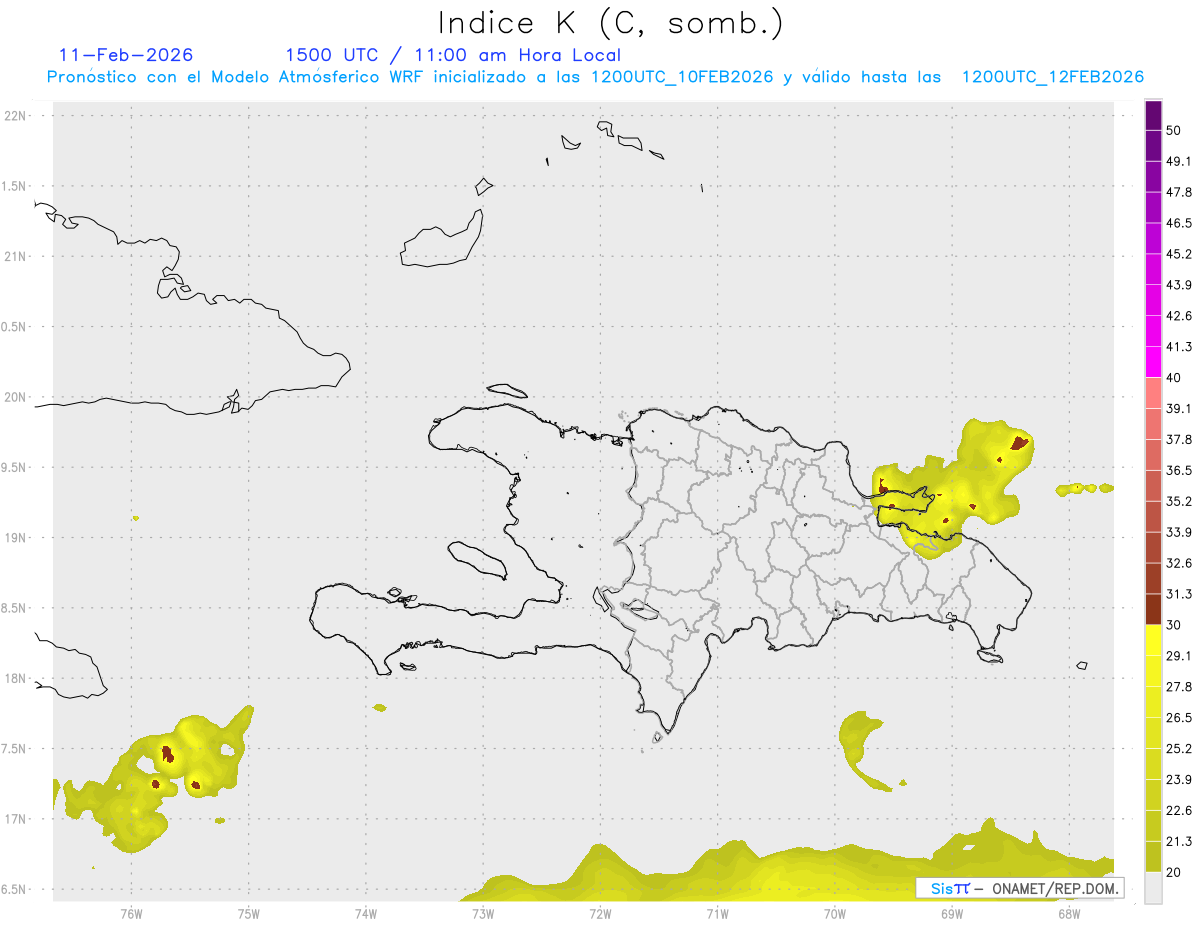This screenshot has height=927, width=1200.
Task: Click the colorbar value "30"
Action: pos(1175,625)
